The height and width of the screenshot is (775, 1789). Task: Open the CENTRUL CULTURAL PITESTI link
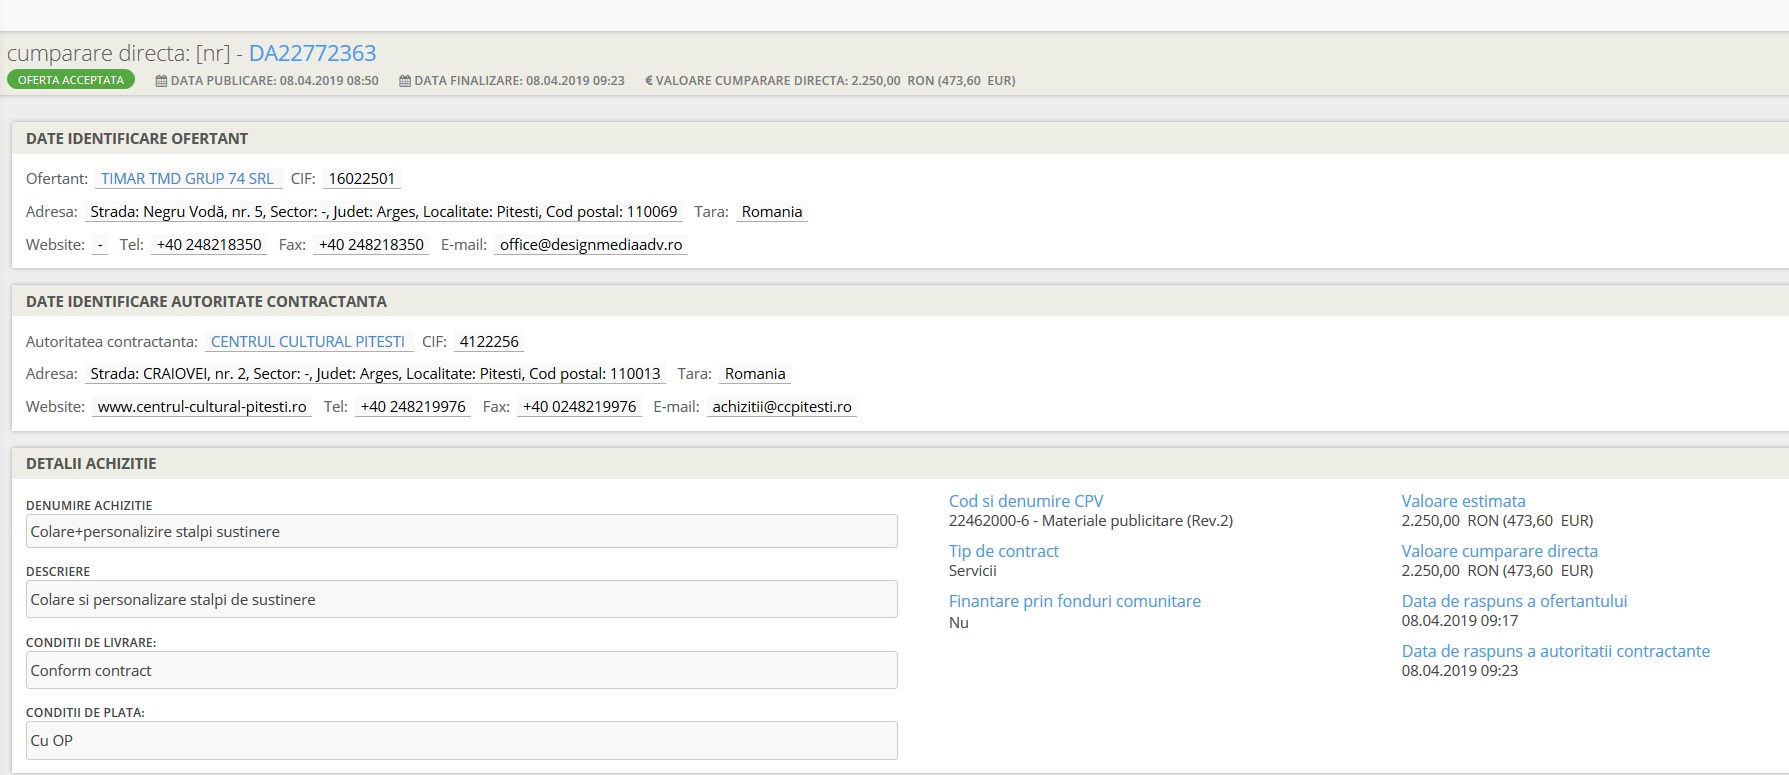[308, 342]
